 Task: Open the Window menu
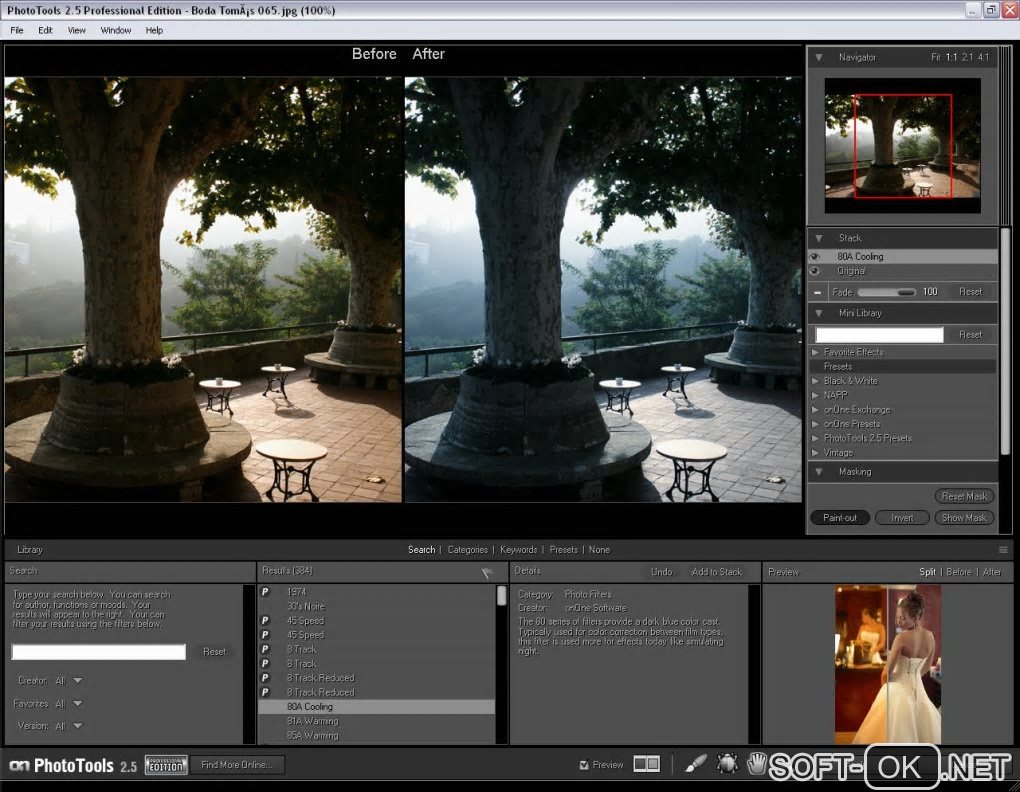(x=115, y=30)
